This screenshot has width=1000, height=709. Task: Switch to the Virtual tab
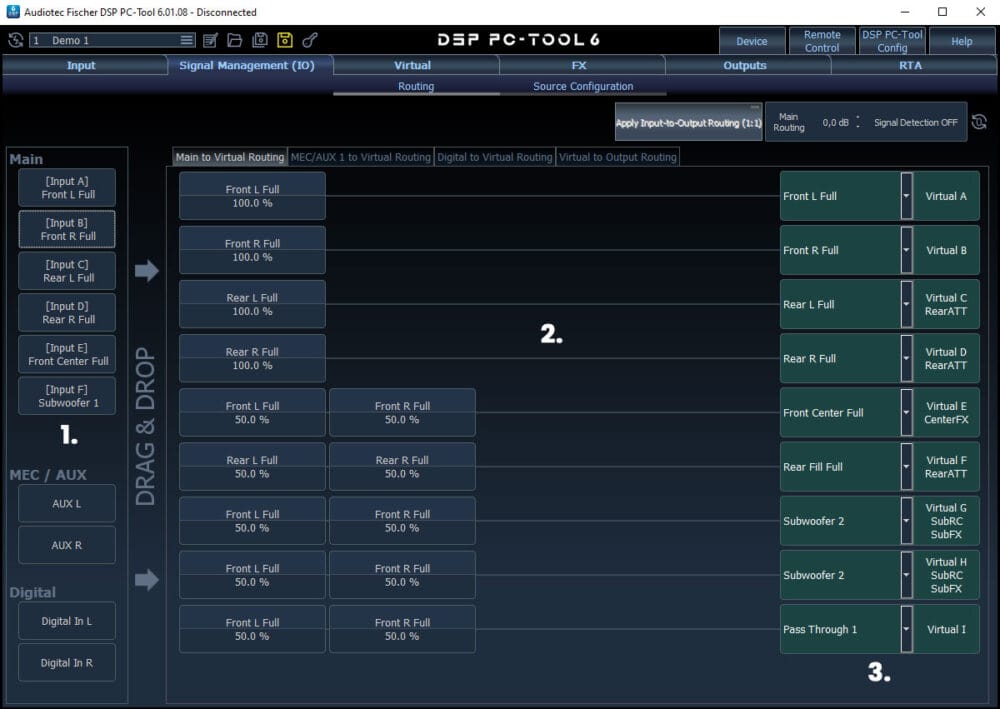413,65
